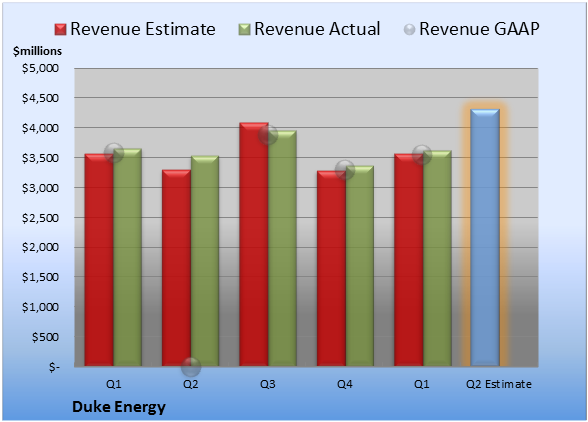Screen dimensions: 588x422
Task: Click the 'Q3' category label
Action: tap(268, 384)
